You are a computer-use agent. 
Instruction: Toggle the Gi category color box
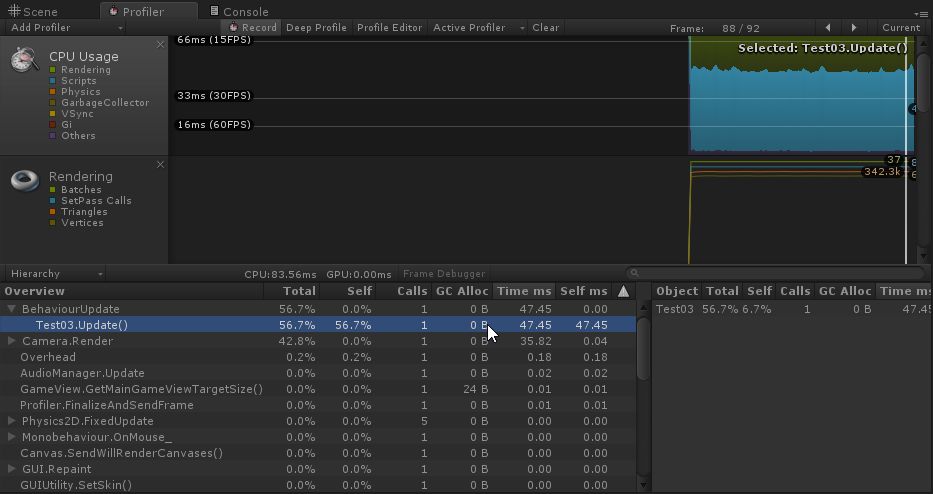tap(52, 124)
